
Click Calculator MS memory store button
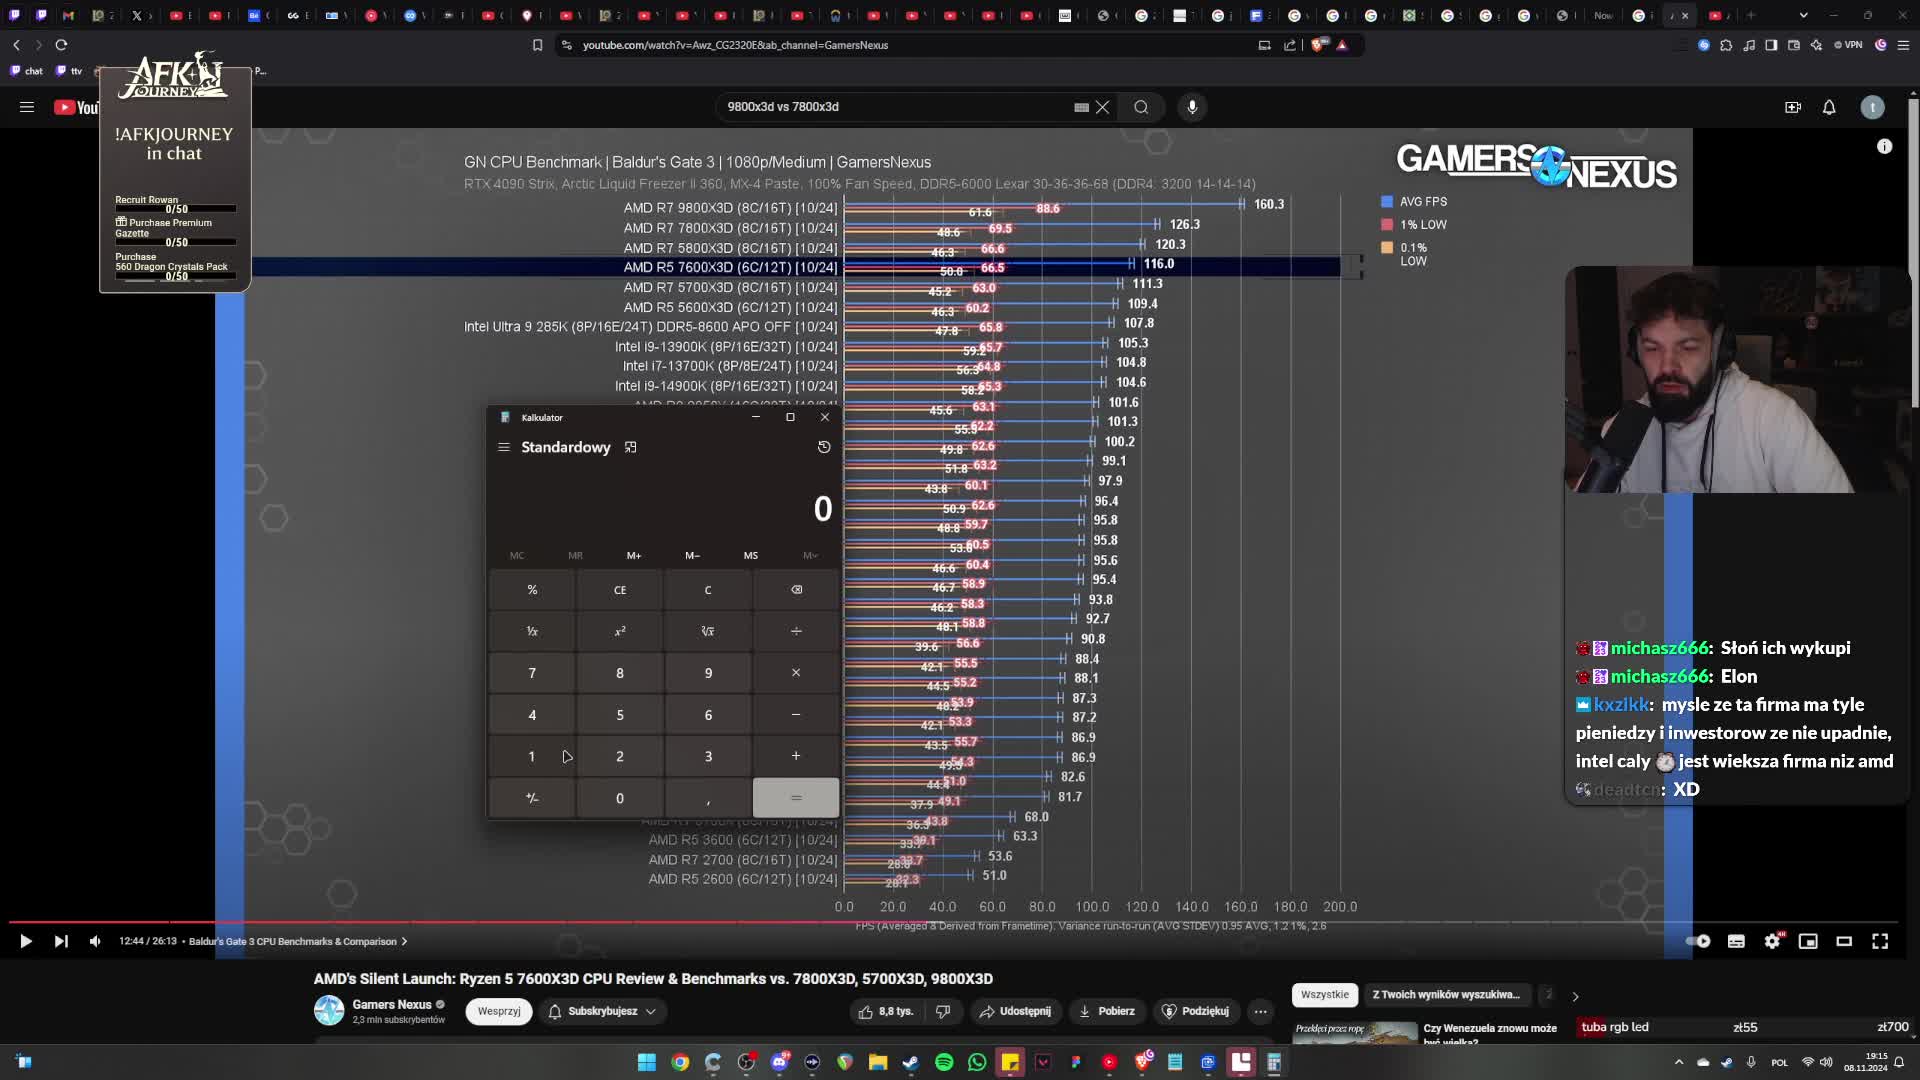pyautogui.click(x=751, y=555)
